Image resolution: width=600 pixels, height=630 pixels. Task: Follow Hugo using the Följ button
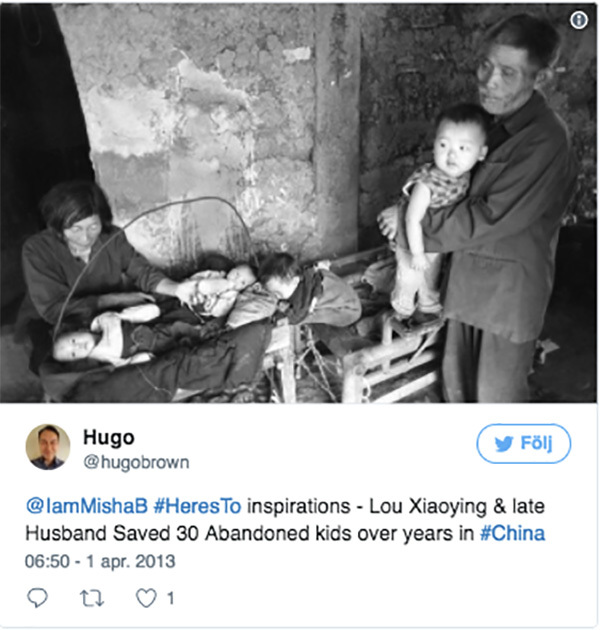coord(523,443)
